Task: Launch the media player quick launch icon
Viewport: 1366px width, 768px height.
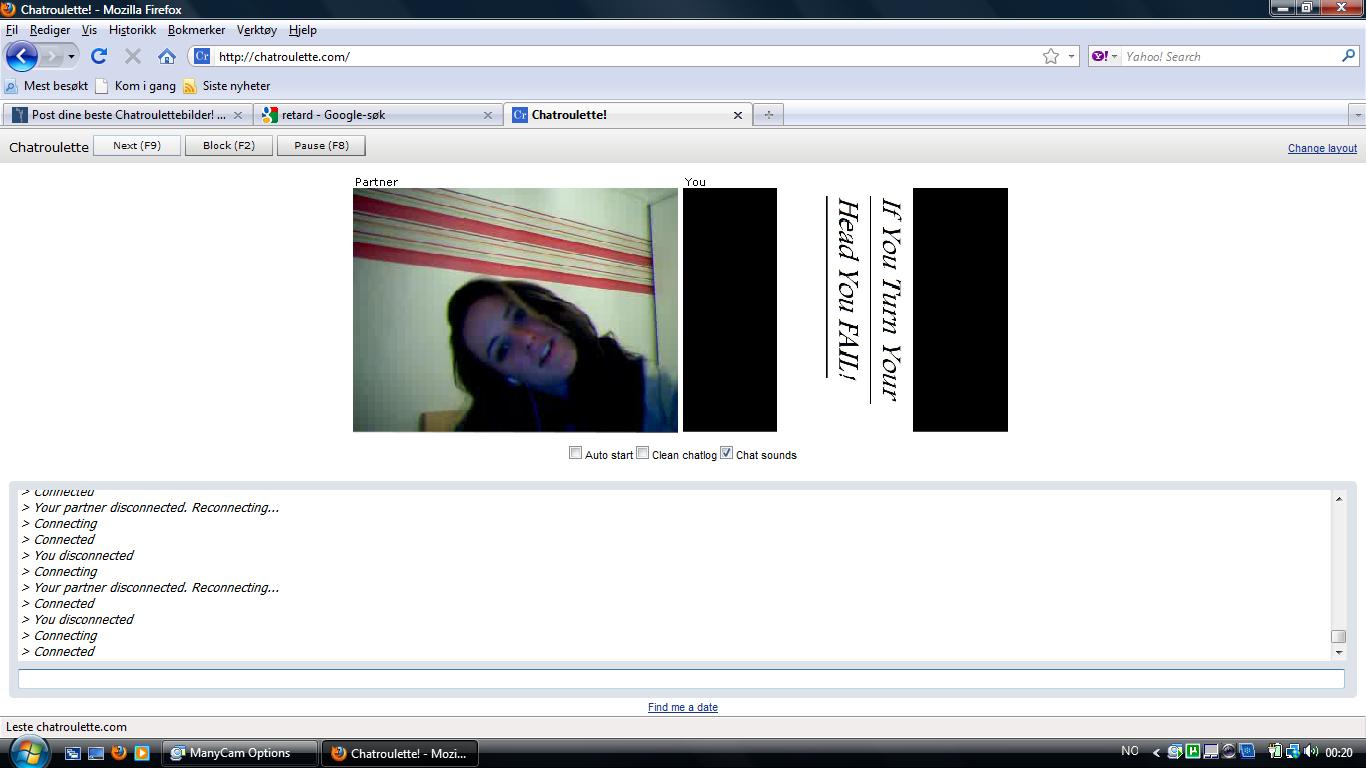Action: click(142, 753)
